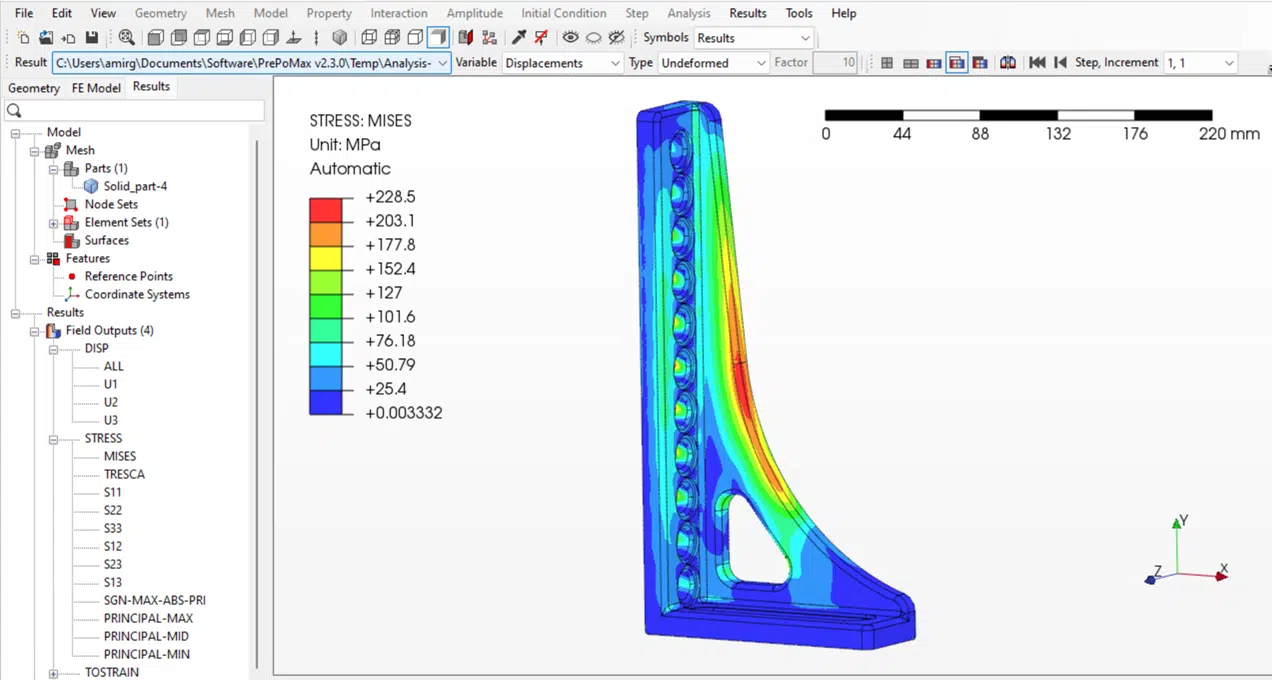Image resolution: width=1272 pixels, height=680 pixels.
Task: Open the Type dropdown showing Undeformed
Action: tap(711, 62)
